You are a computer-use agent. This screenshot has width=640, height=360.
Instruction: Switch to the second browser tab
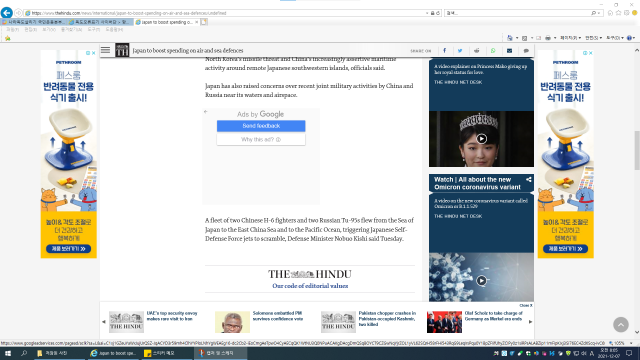(x=100, y=22)
